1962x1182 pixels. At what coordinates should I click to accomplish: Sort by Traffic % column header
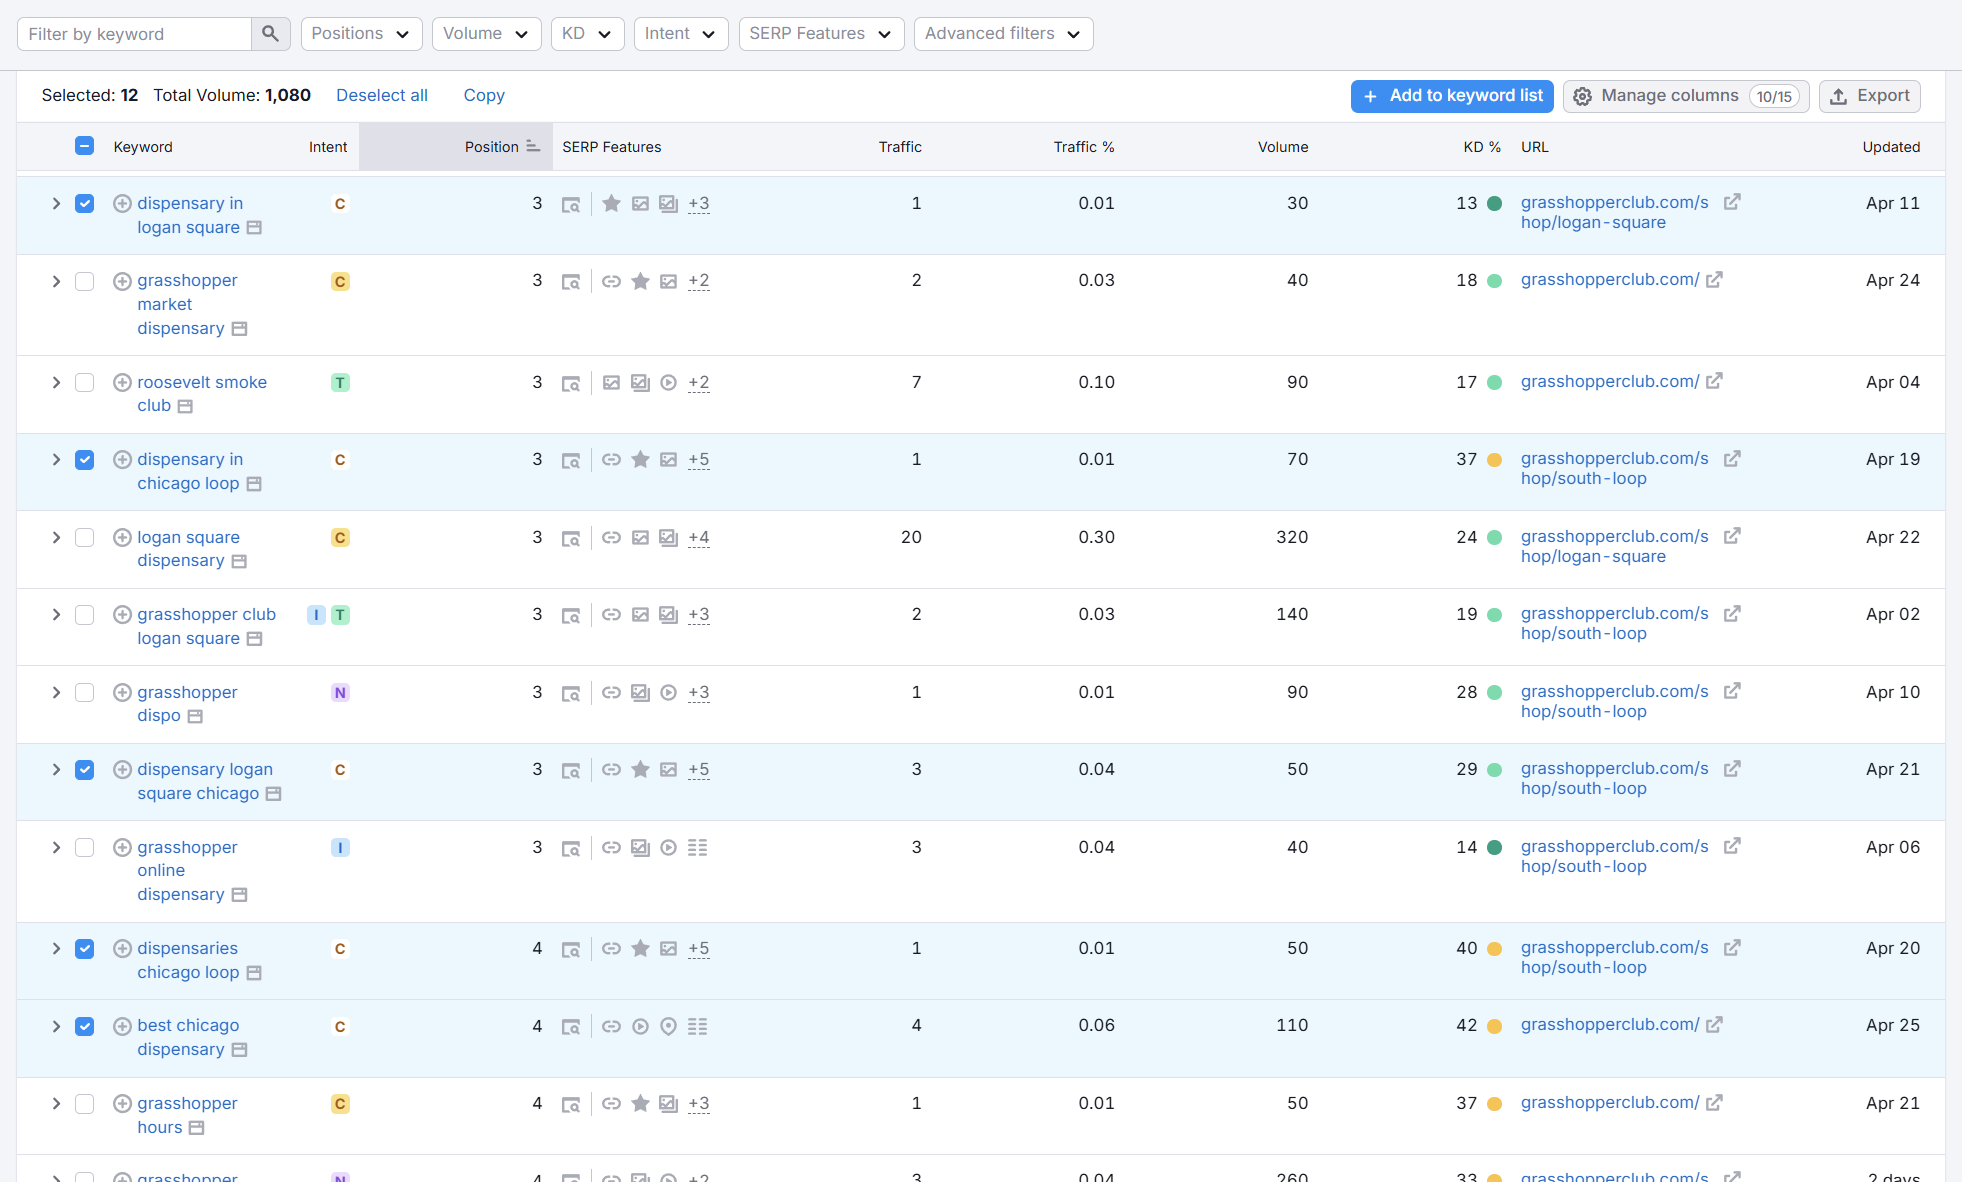pyautogui.click(x=1084, y=147)
